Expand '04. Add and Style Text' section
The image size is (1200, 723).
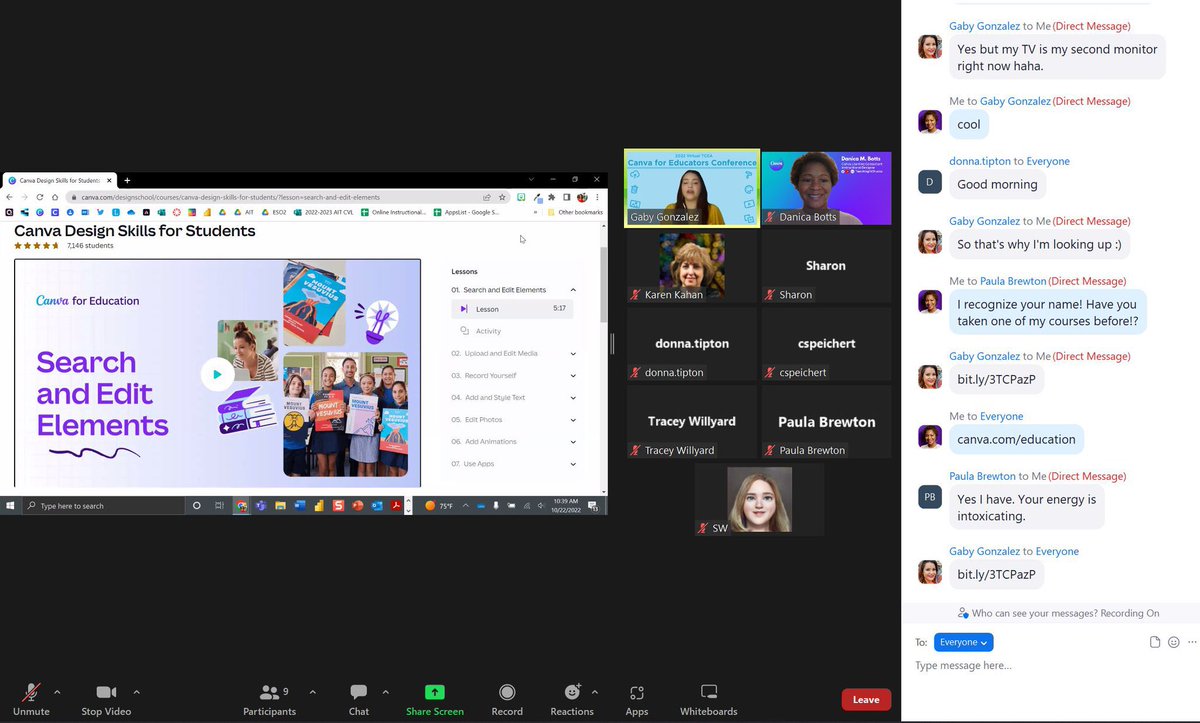coord(573,397)
